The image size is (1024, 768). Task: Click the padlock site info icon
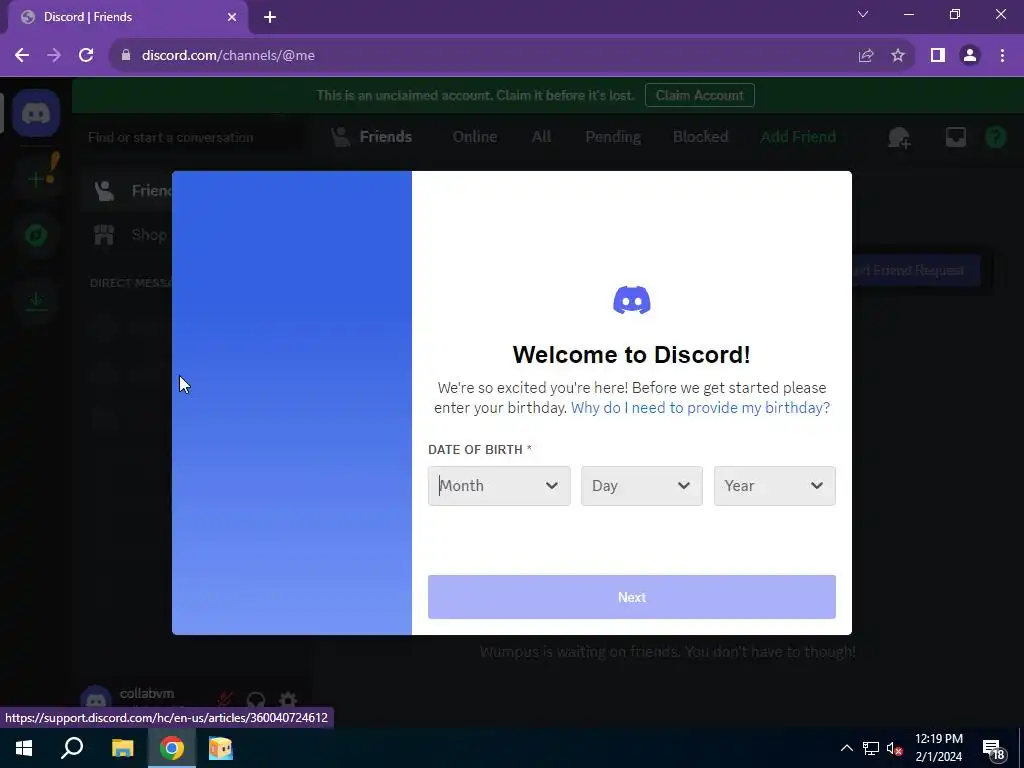click(x=126, y=56)
